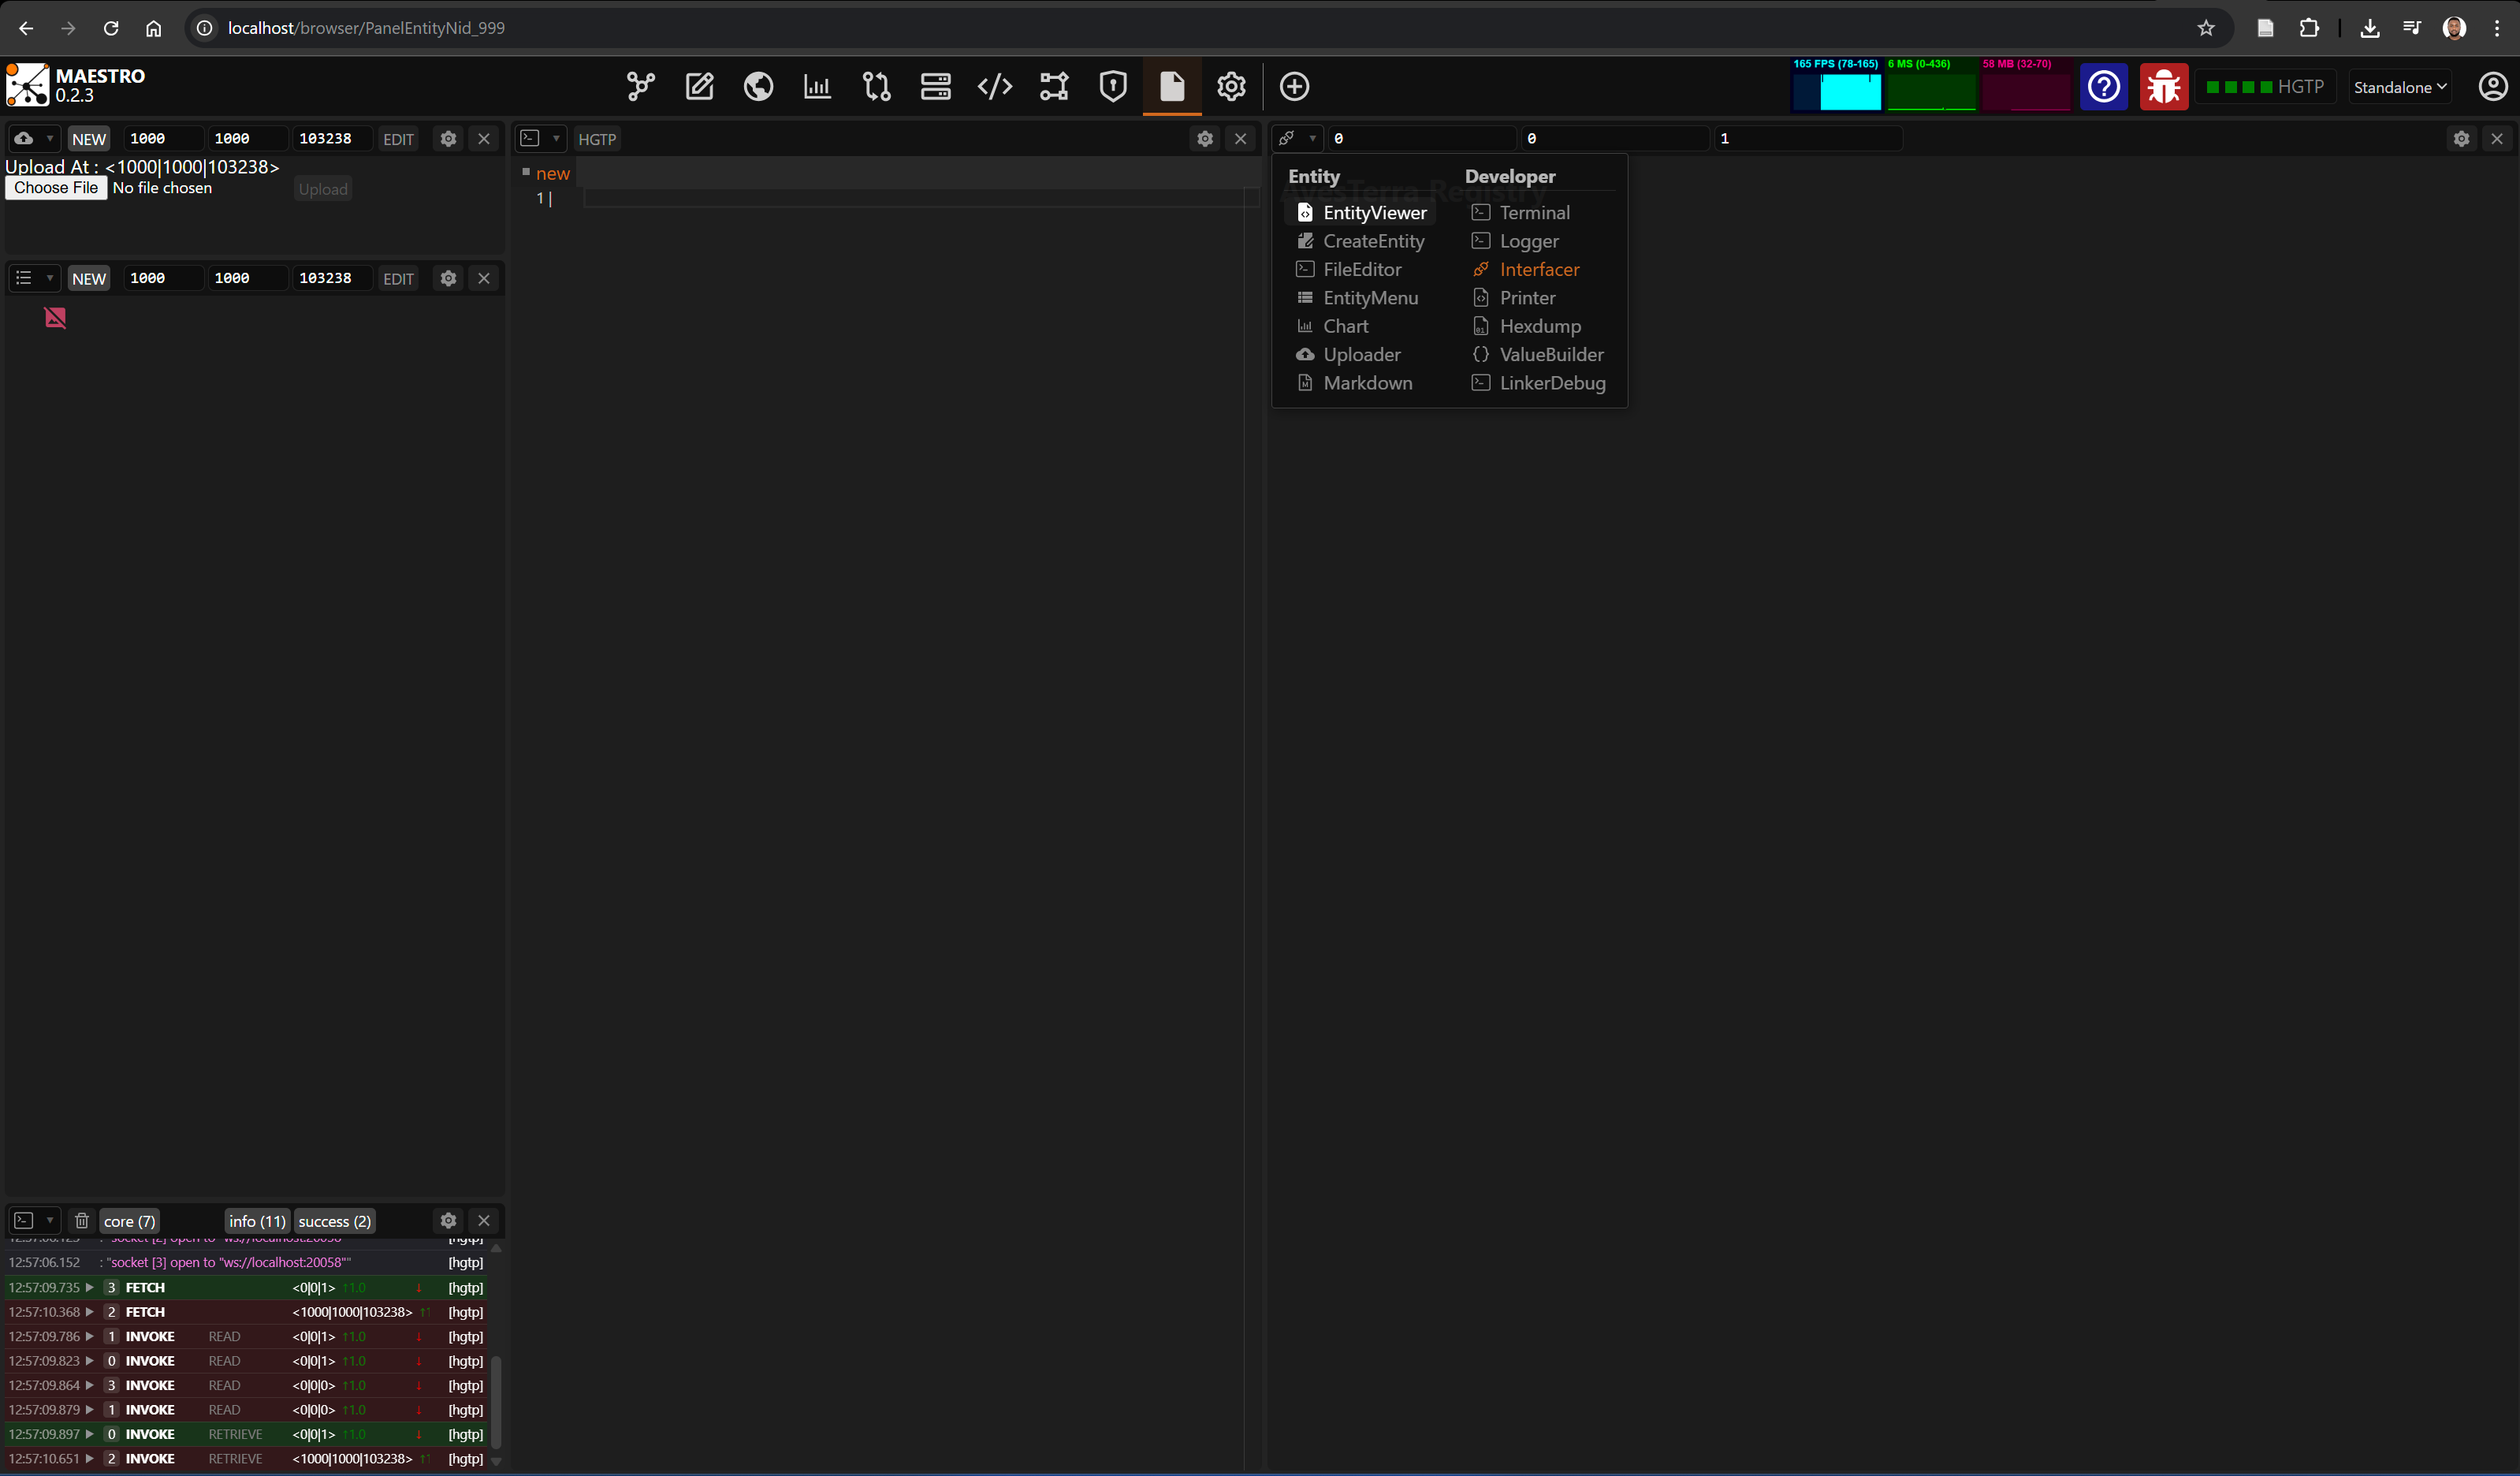Click the broken image icon in entity menu panel
This screenshot has height=1476, width=2520.
coord(55,318)
